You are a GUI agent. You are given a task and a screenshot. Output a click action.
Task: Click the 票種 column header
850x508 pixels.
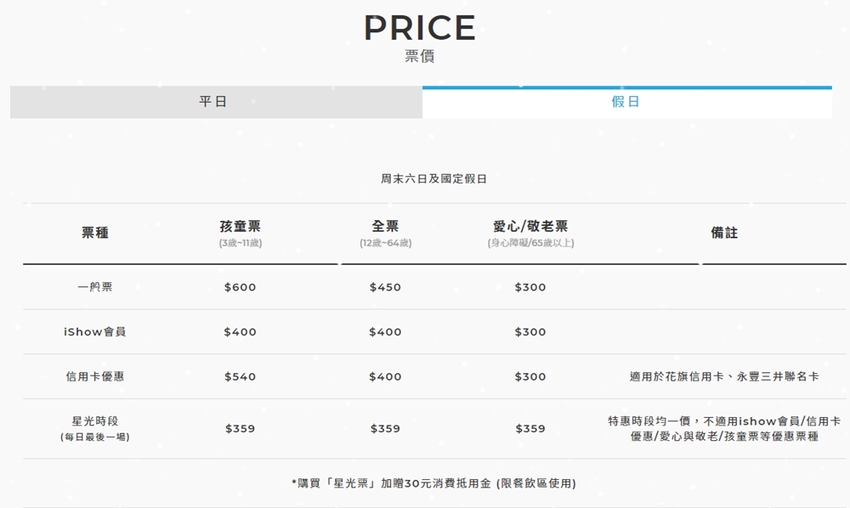coord(95,233)
